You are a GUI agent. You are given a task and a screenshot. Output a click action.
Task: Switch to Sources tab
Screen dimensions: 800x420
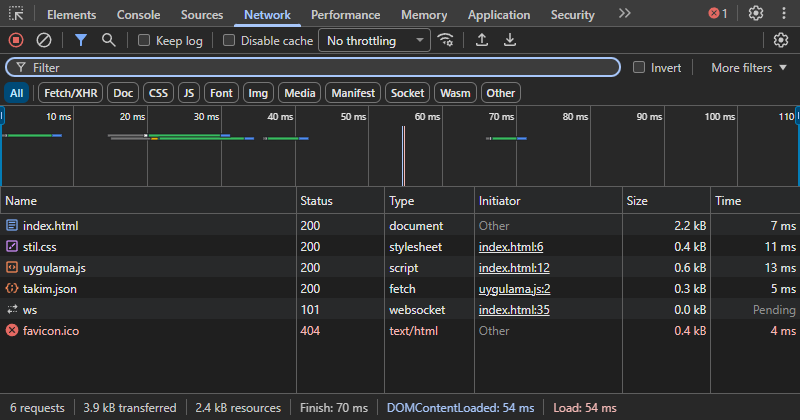pos(202,15)
